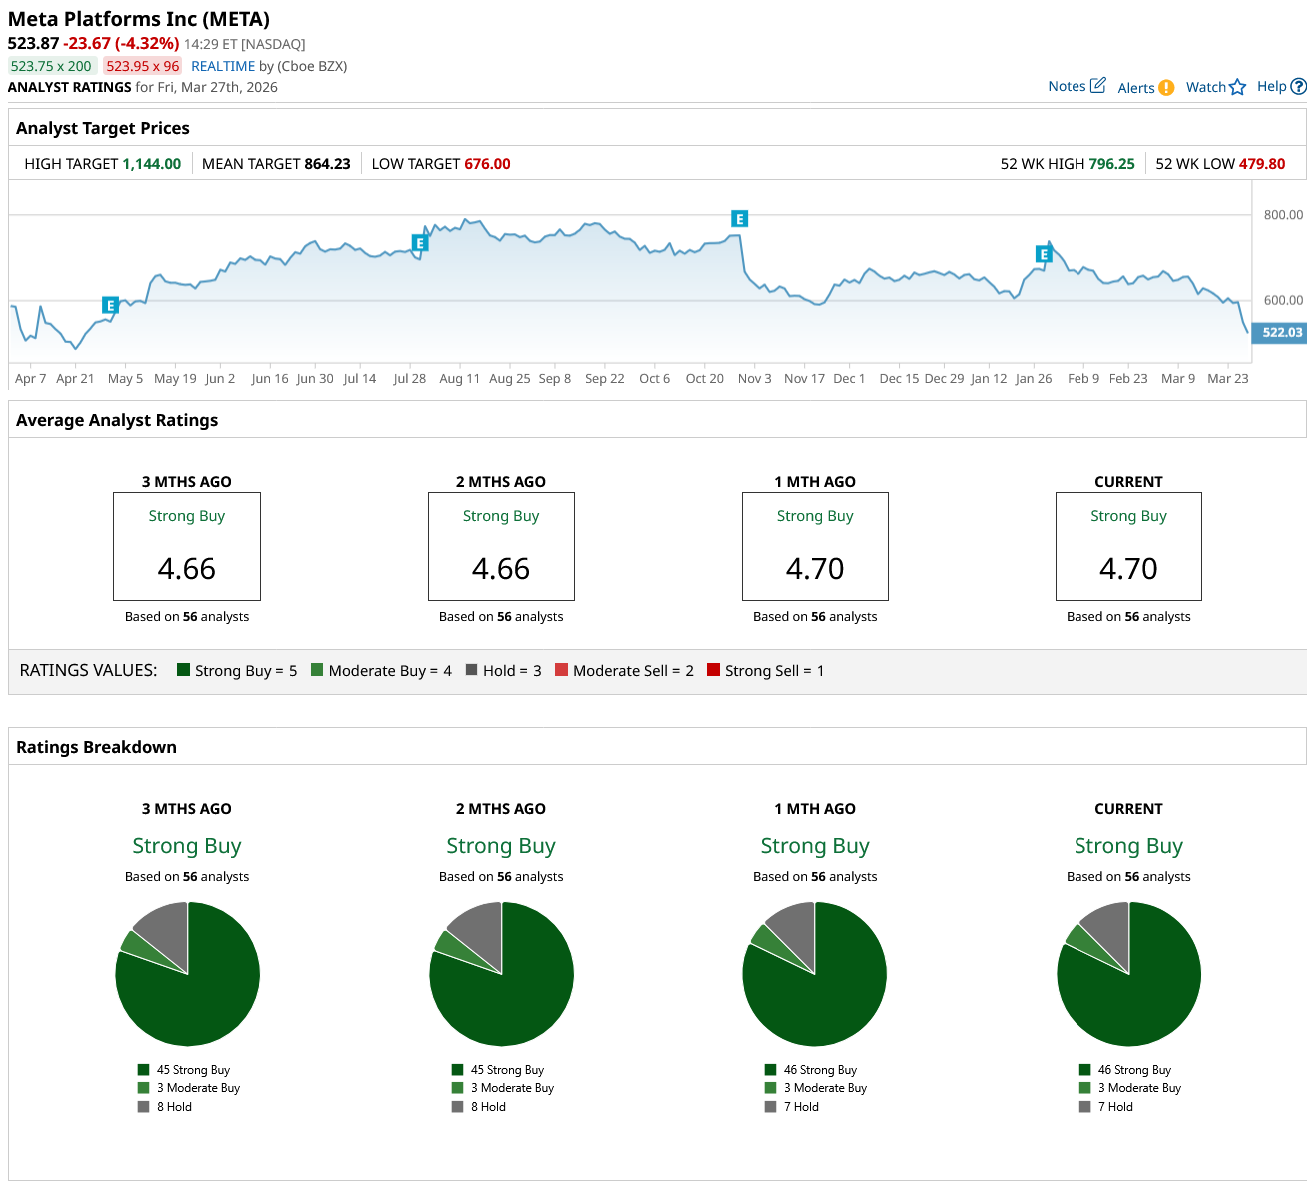1308x1182 pixels.
Task: Click the 522.03 price tag on the chart
Action: [x=1280, y=332]
